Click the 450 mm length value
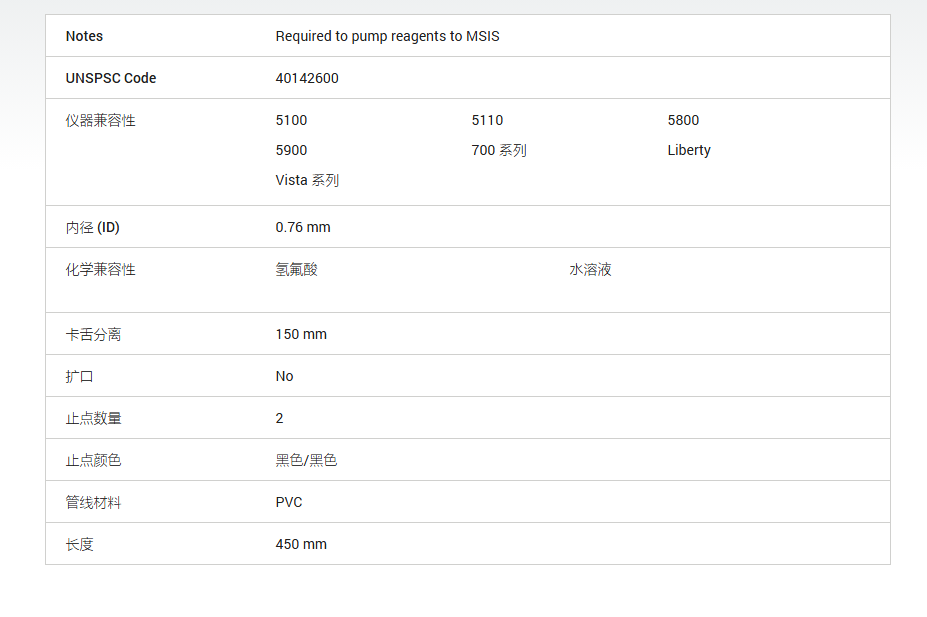Image resolution: width=927 pixels, height=617 pixels. coord(301,544)
